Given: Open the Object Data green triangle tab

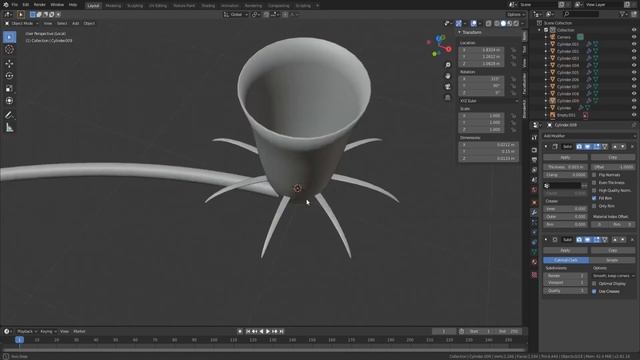Looking at the screenshot, I should [534, 252].
